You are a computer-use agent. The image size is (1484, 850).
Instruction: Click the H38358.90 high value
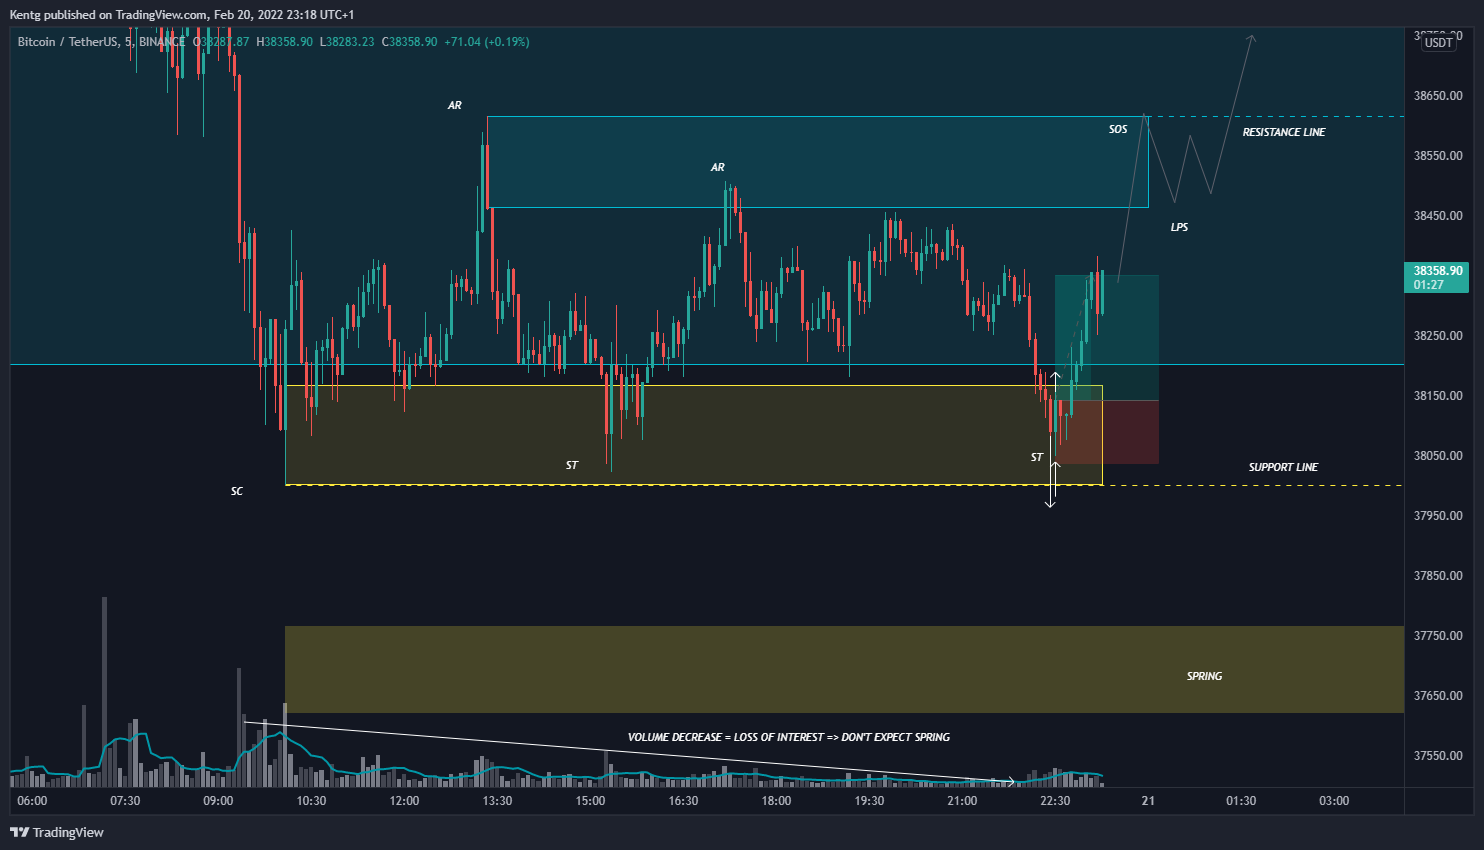pos(285,42)
